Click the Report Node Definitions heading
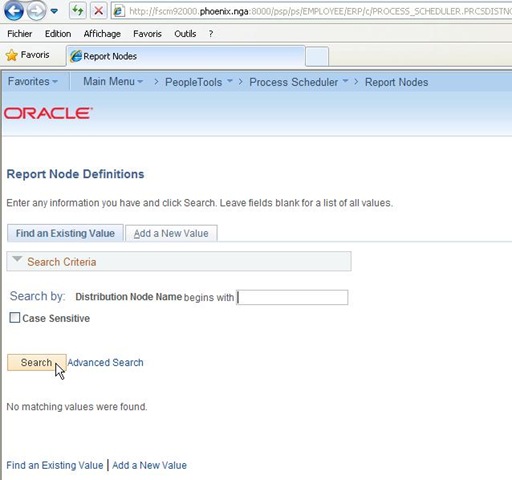This screenshot has height=480, width=512. (75, 174)
